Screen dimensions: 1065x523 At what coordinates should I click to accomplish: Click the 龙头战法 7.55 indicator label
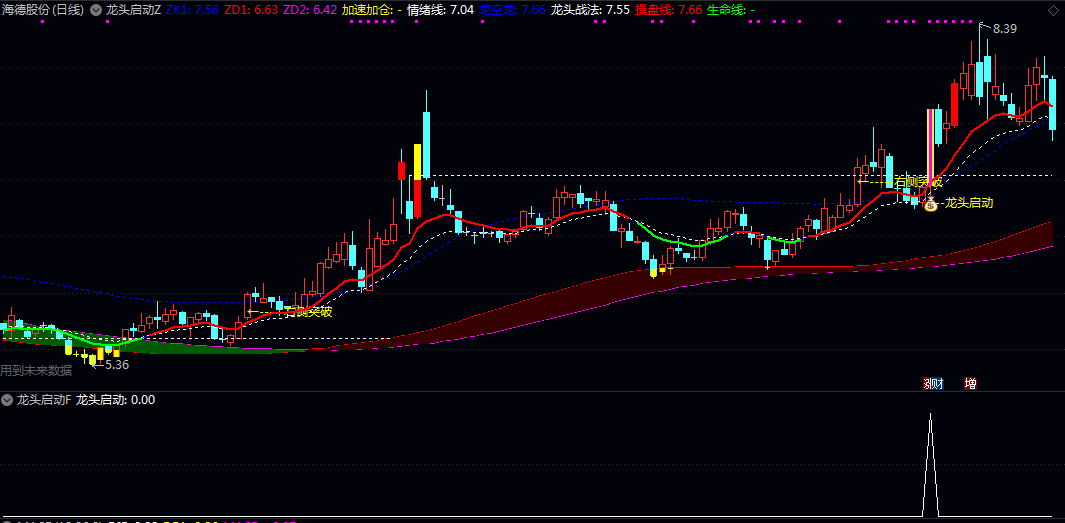590,10
